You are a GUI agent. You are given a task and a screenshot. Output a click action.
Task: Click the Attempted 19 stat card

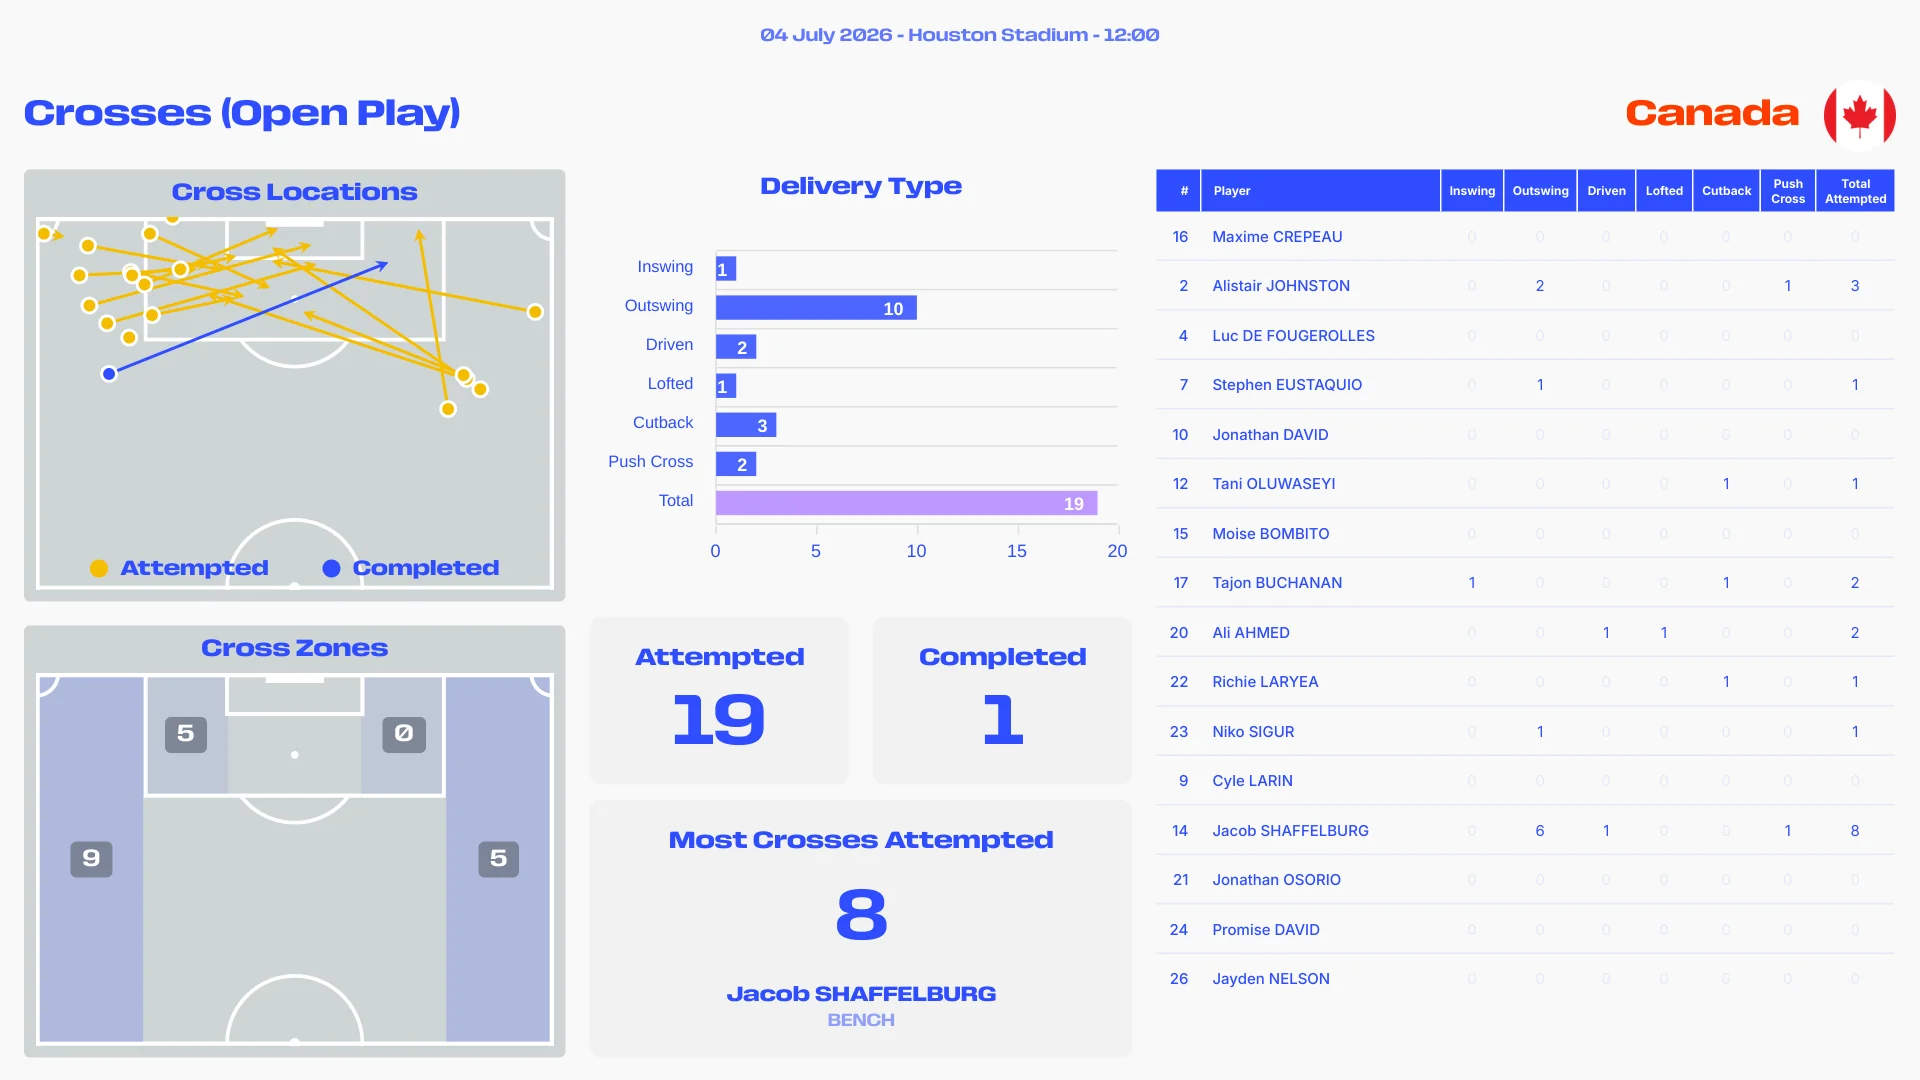(x=719, y=700)
